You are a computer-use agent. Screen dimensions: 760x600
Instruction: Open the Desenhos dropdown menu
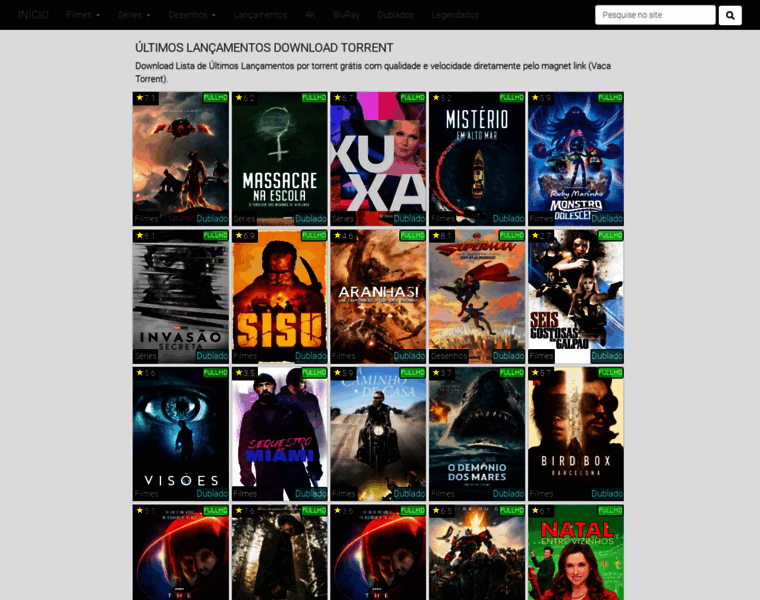[192, 15]
